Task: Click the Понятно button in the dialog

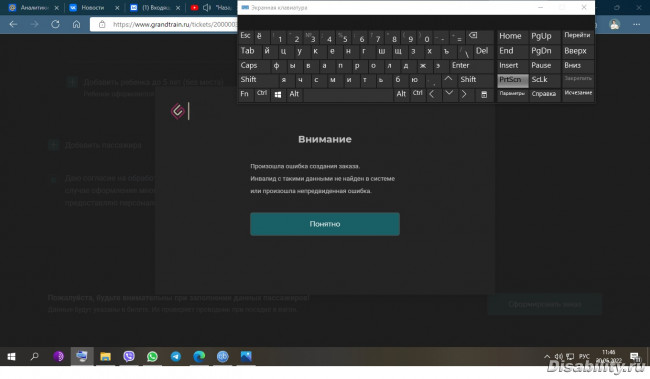Action: point(325,224)
